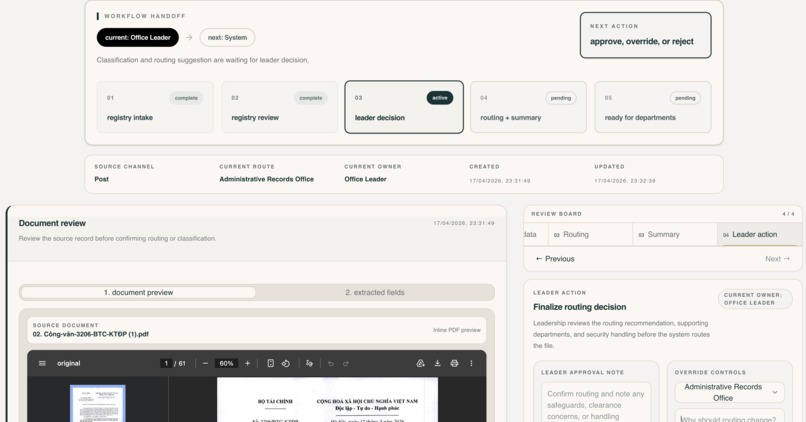Click the 'Office Leader' current owner value
This screenshot has width=806, height=422.
[365, 179]
